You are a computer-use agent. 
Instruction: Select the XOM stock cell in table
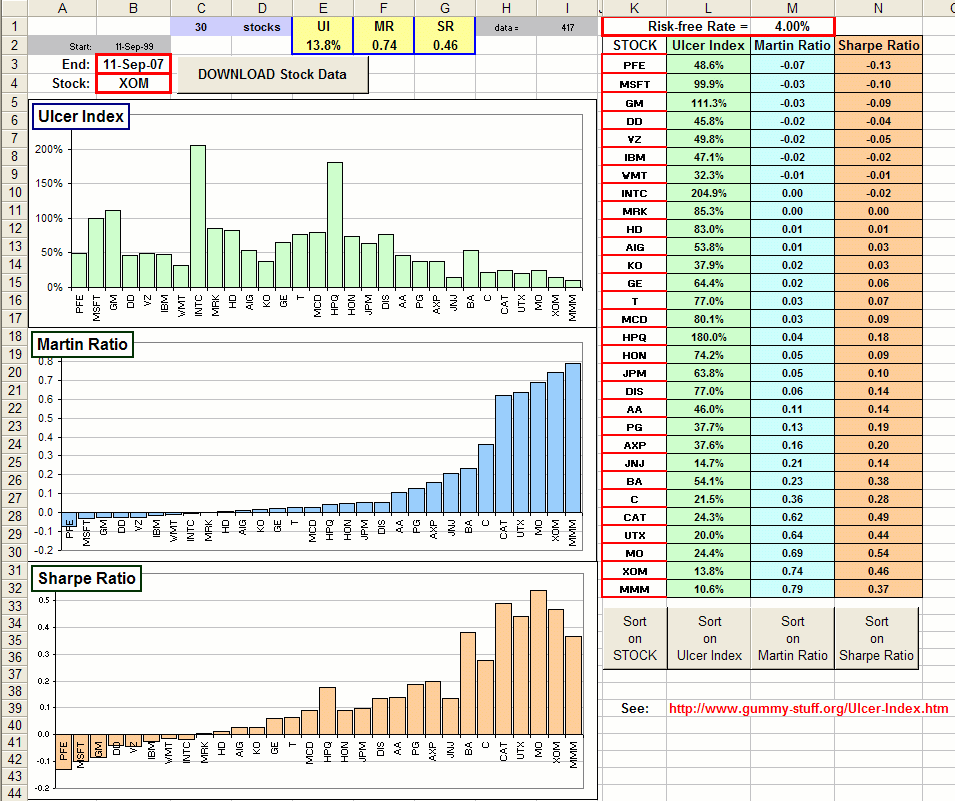coord(634,571)
